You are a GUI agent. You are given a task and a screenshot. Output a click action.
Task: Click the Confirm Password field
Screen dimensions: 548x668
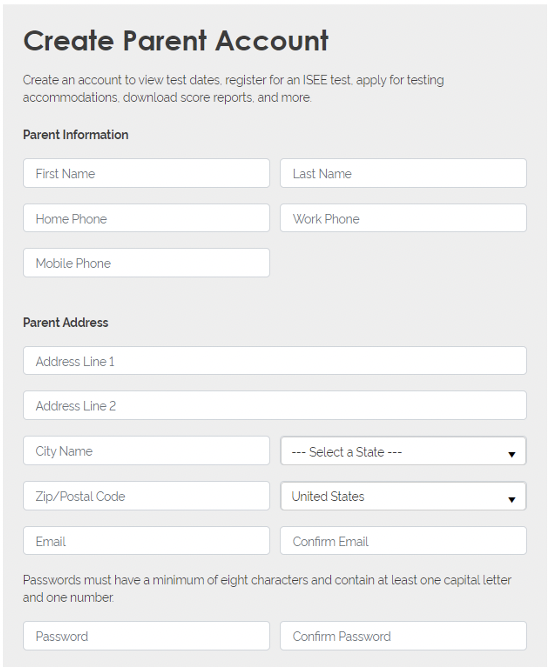403,636
